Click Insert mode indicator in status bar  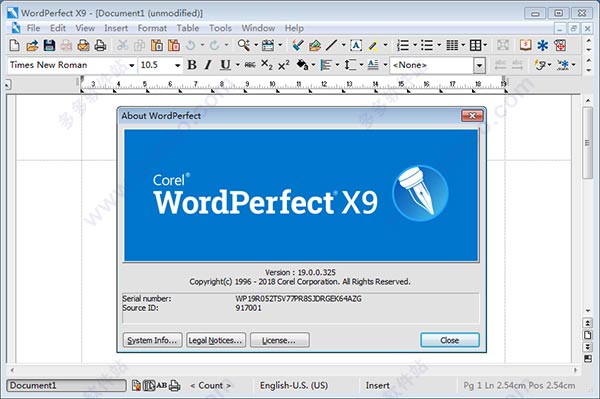point(377,386)
